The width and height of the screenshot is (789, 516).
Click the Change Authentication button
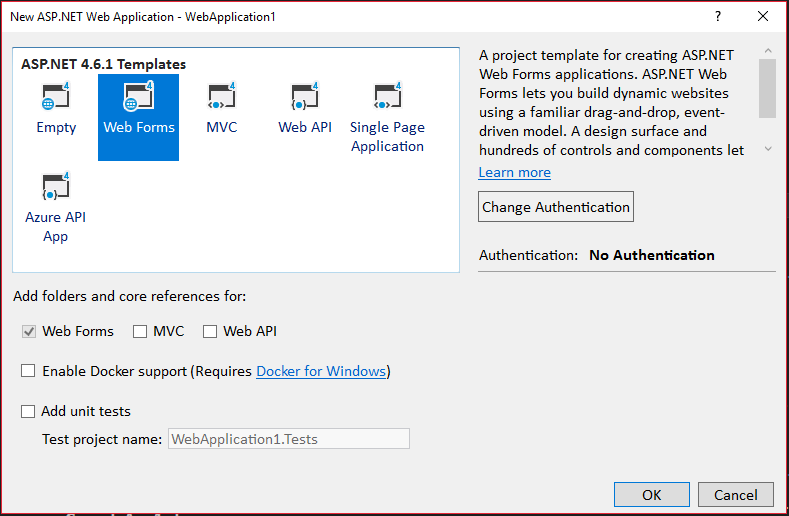point(556,206)
